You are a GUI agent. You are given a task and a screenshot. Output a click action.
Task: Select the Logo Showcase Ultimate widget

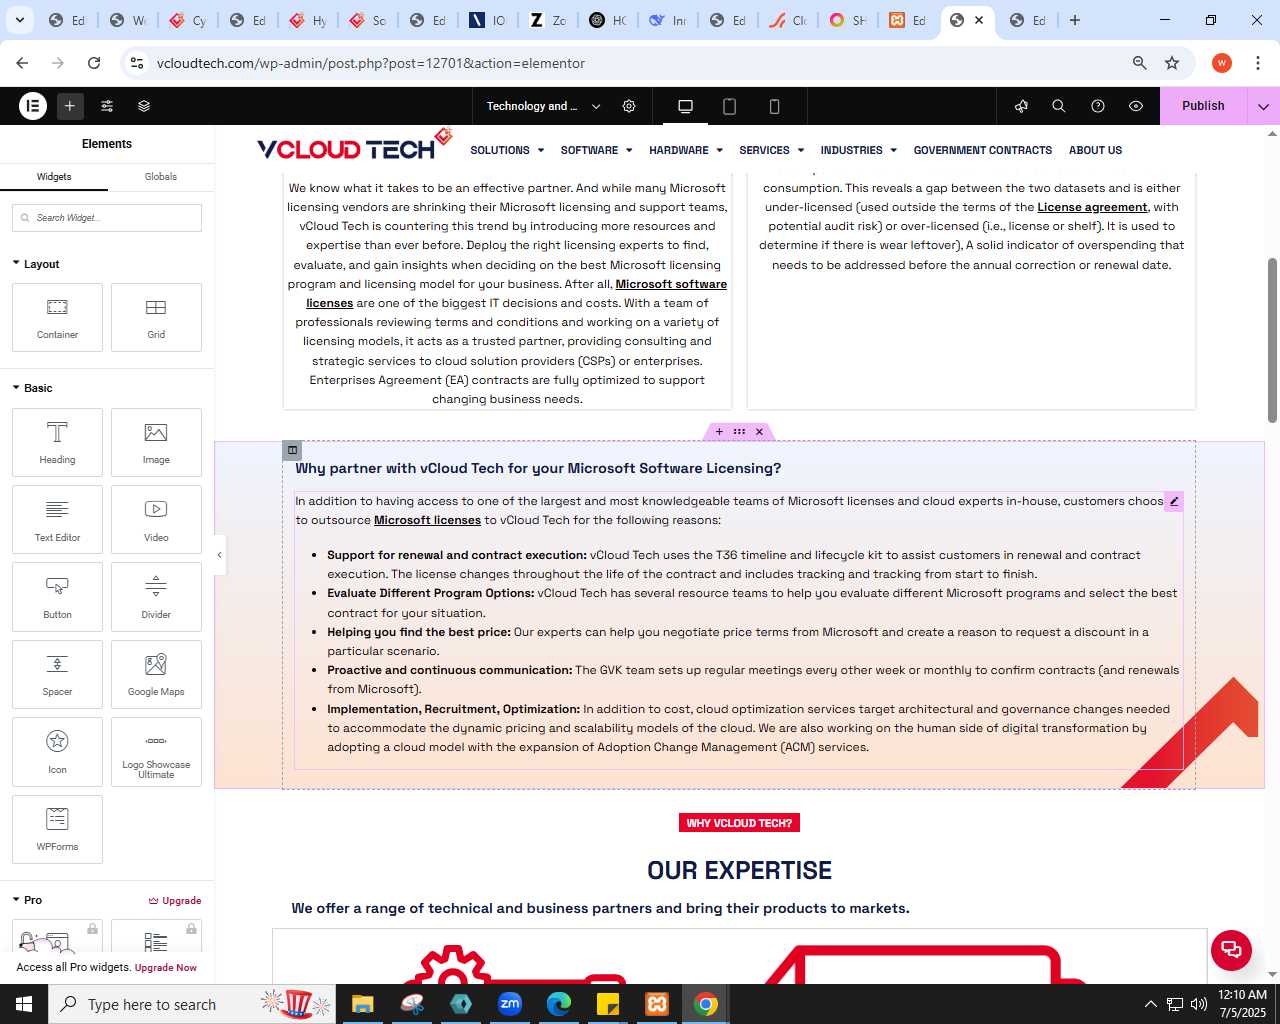156,751
